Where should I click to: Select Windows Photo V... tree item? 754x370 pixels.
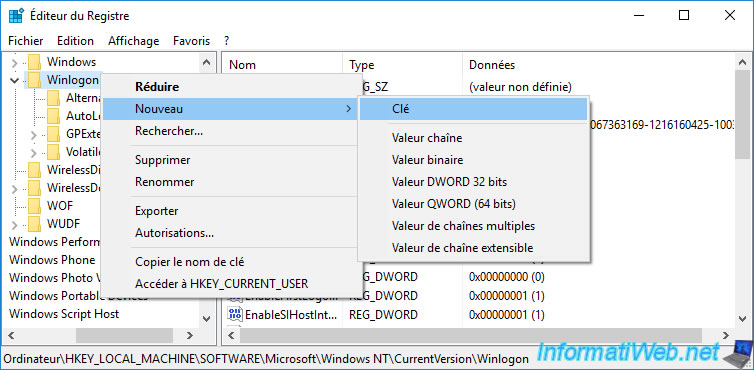[54, 278]
